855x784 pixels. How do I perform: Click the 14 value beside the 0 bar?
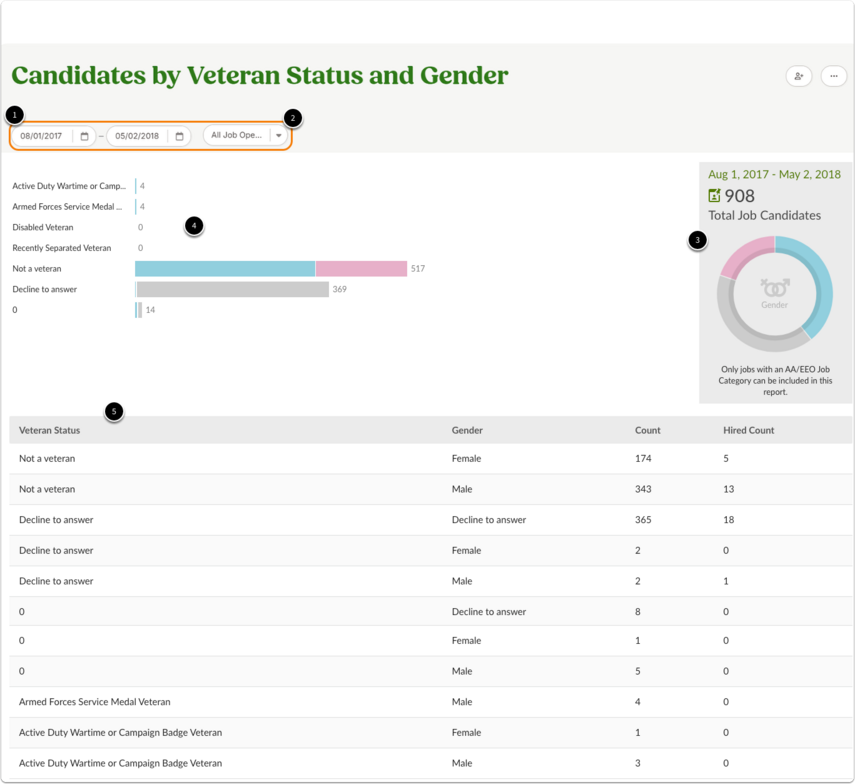click(150, 310)
